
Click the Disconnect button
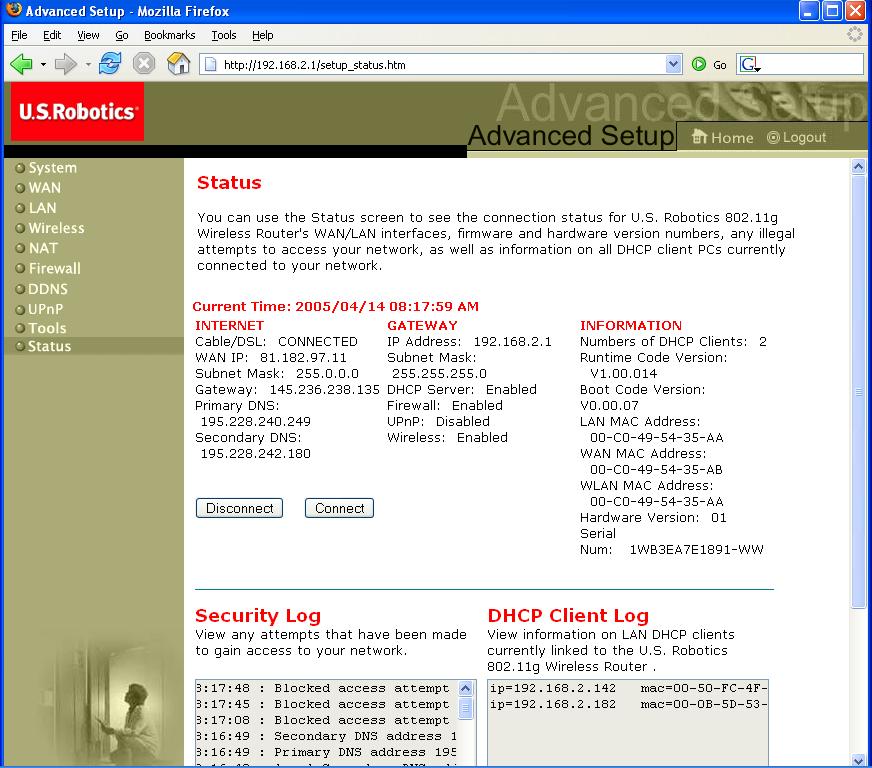(240, 508)
